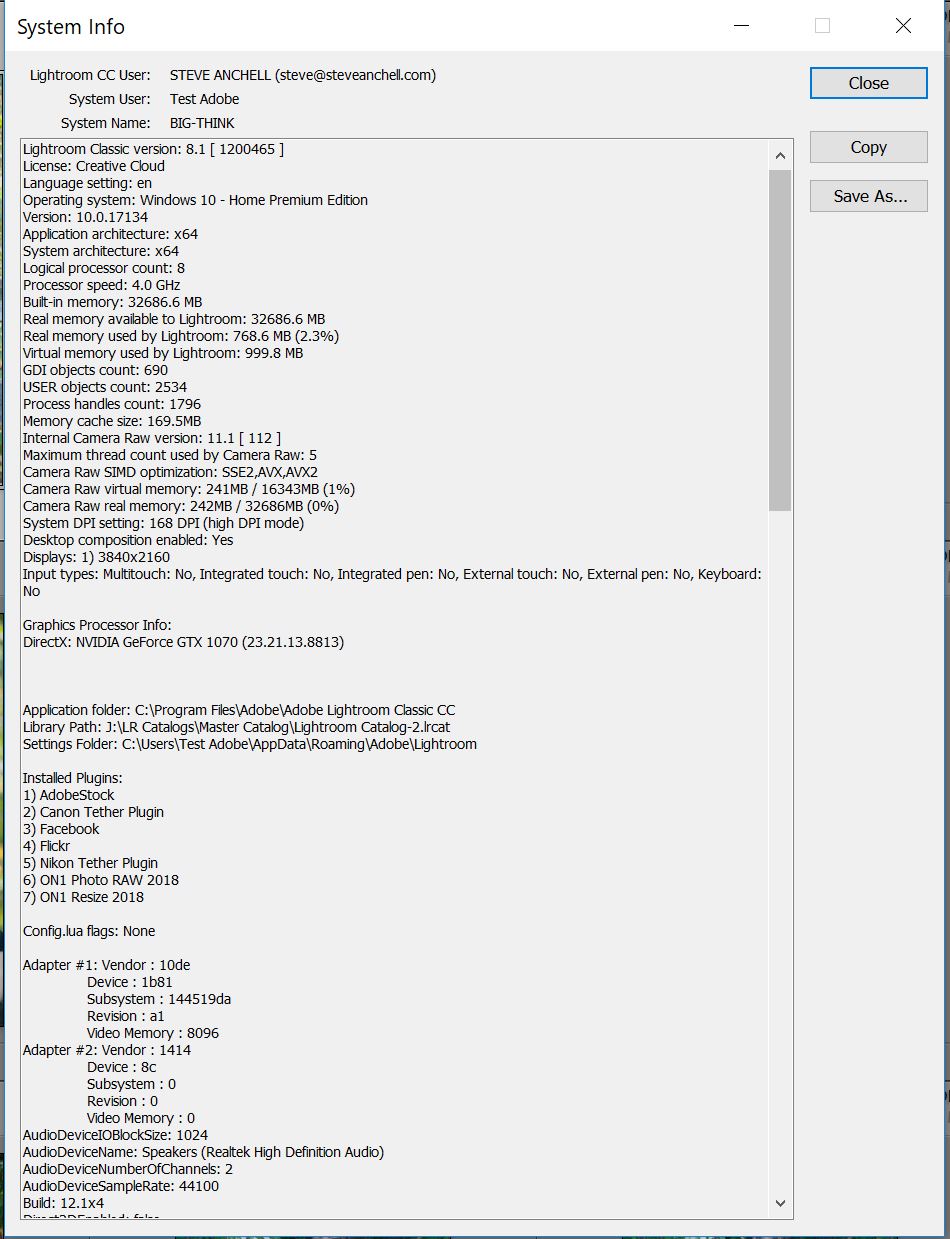Click the Logical processor count: 8 line

(x=104, y=268)
